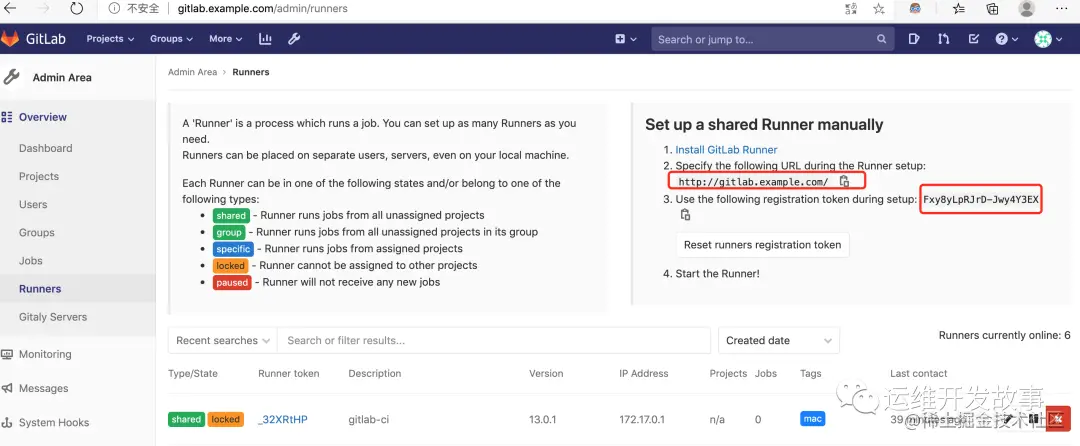Screen dimensions: 1080x446
Task: Open the new item plus dropdown
Action: pyautogui.click(x=625, y=39)
